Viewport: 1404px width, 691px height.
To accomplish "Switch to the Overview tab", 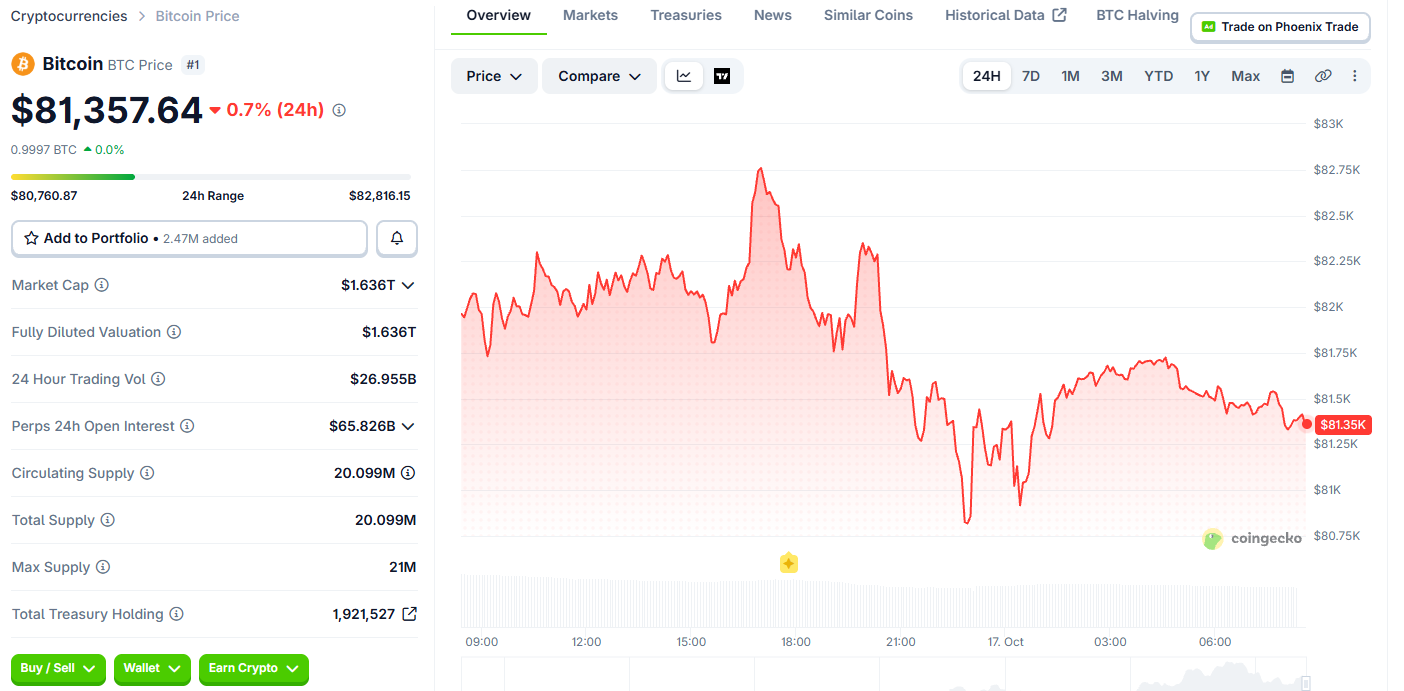I will click(x=499, y=15).
